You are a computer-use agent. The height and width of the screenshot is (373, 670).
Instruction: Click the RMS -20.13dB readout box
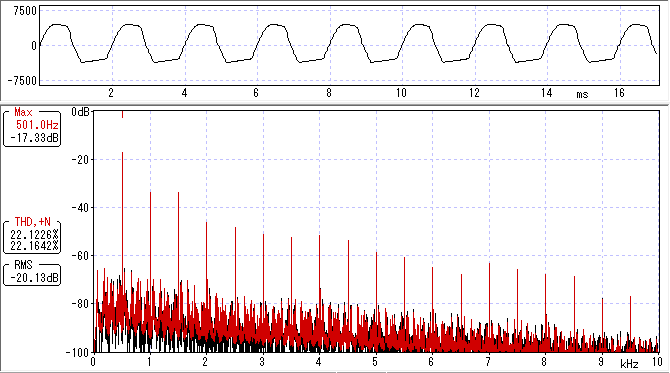coord(32,273)
